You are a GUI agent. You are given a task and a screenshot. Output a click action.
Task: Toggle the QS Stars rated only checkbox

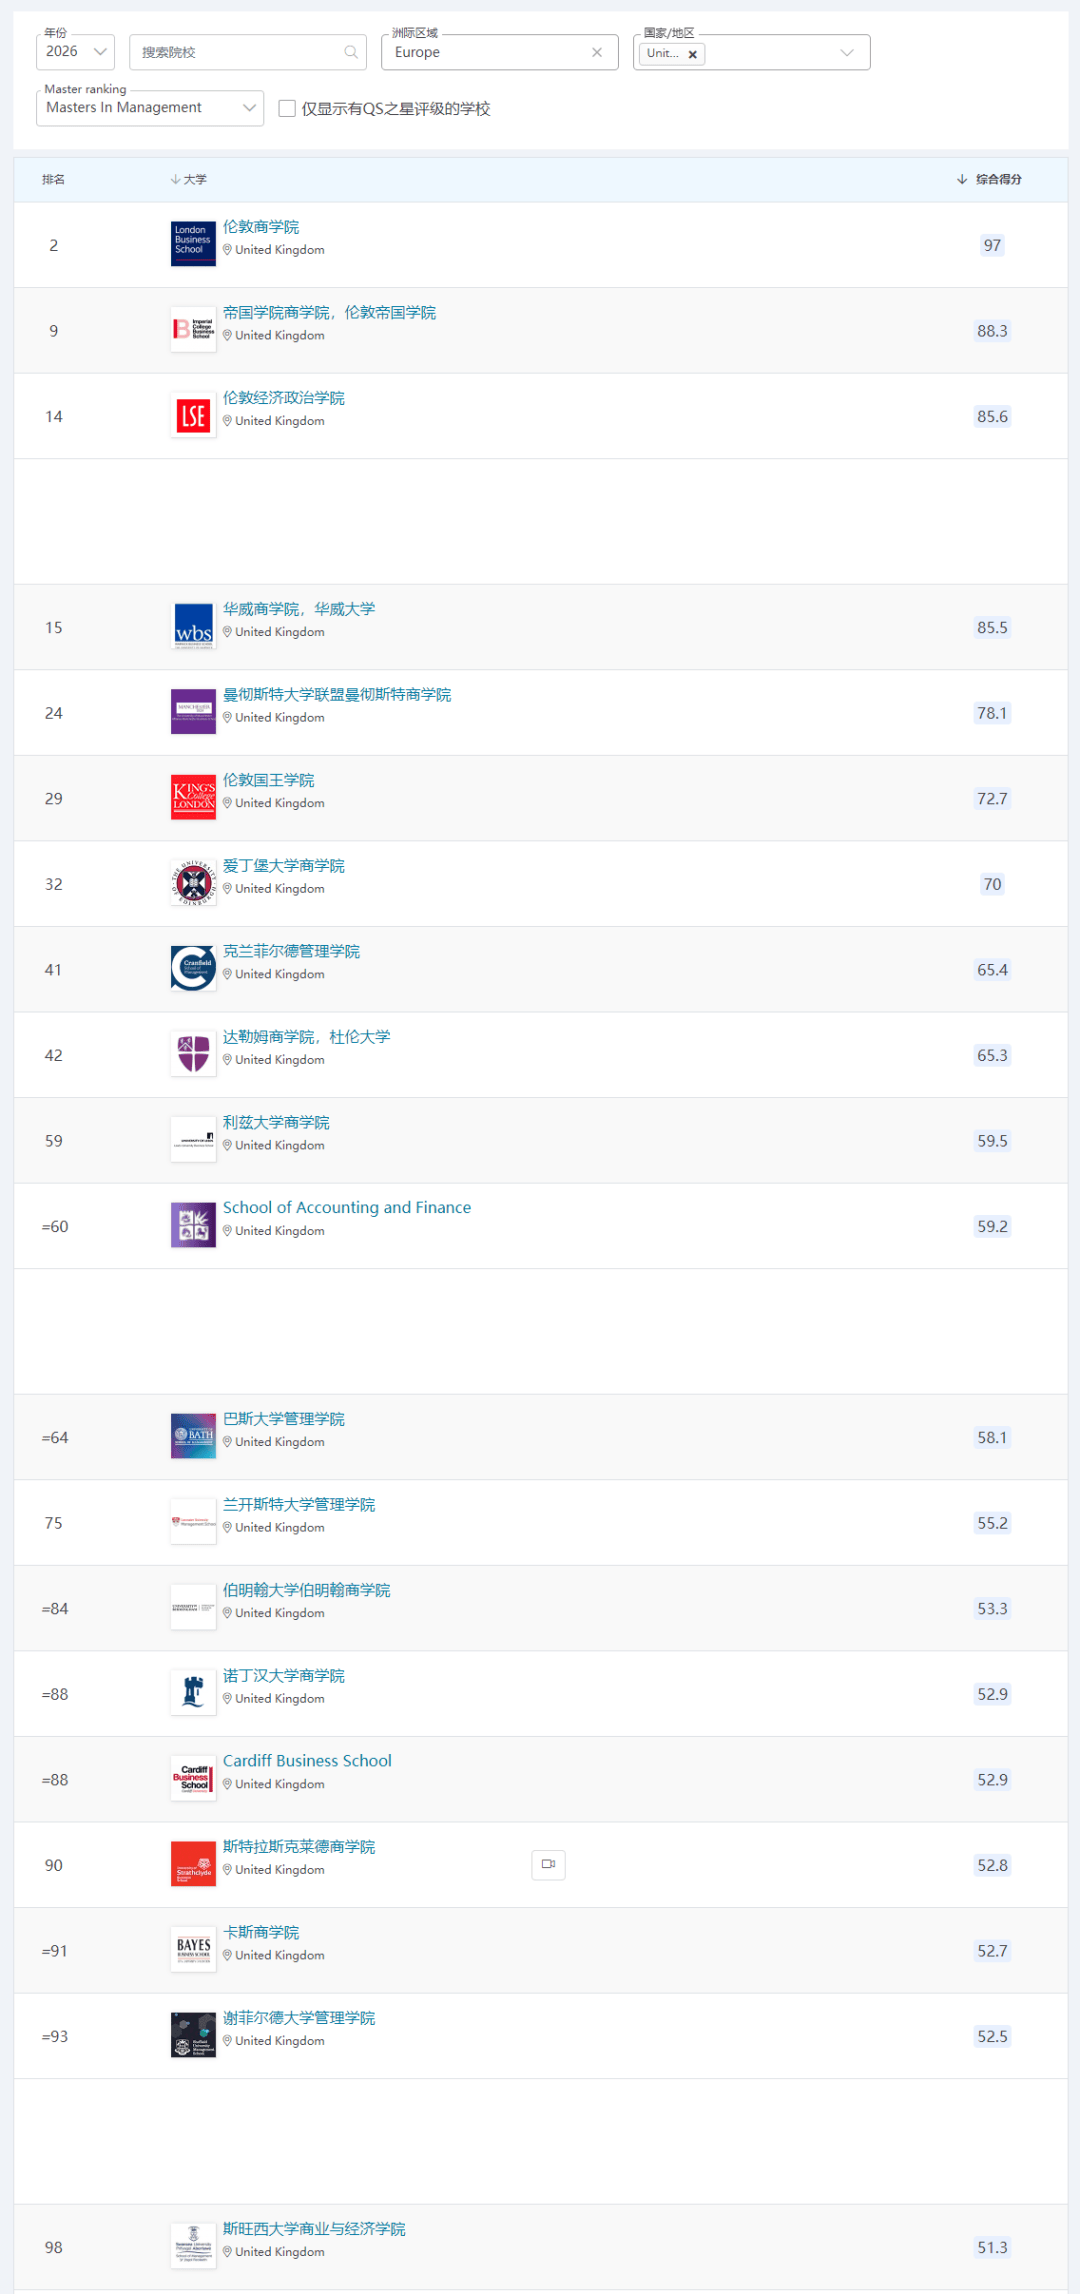pyautogui.click(x=287, y=108)
